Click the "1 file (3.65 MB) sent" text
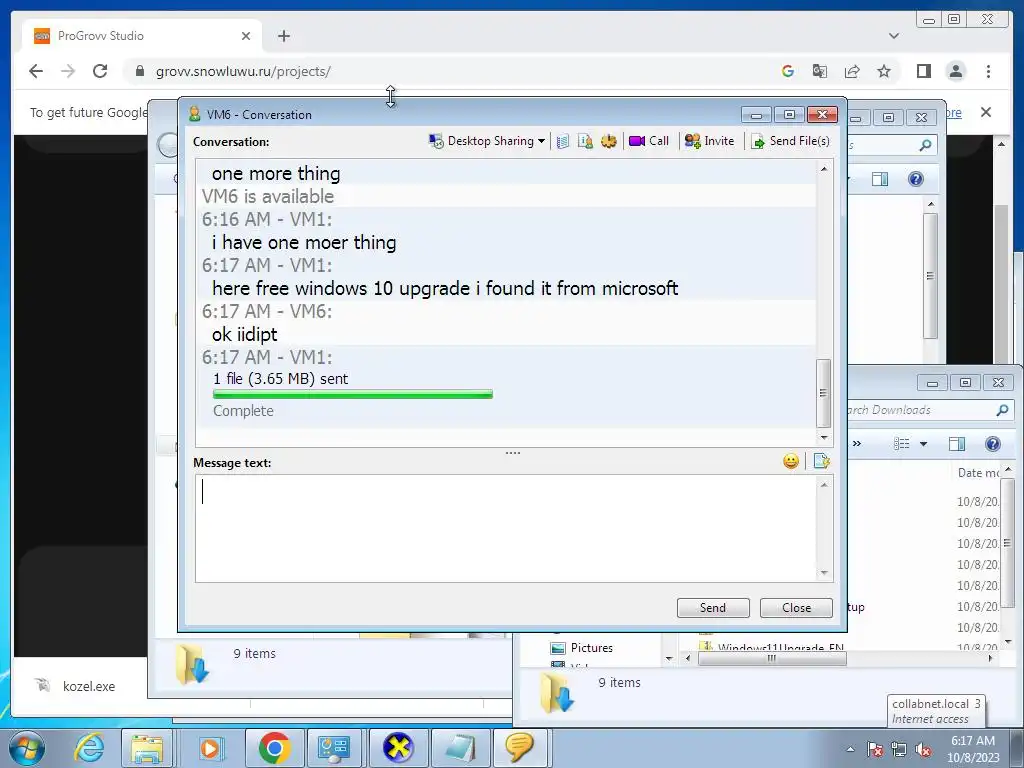Image resolution: width=1024 pixels, height=768 pixels. 281,379
